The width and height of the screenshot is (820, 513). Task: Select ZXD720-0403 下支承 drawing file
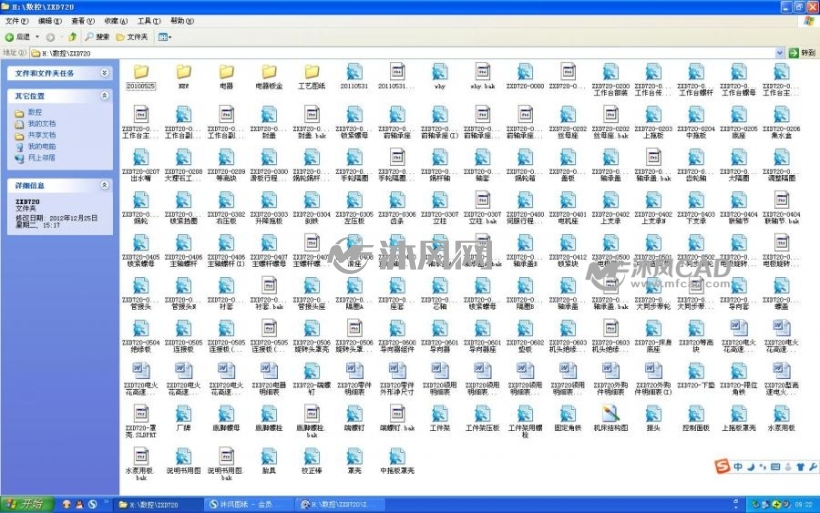[696, 209]
